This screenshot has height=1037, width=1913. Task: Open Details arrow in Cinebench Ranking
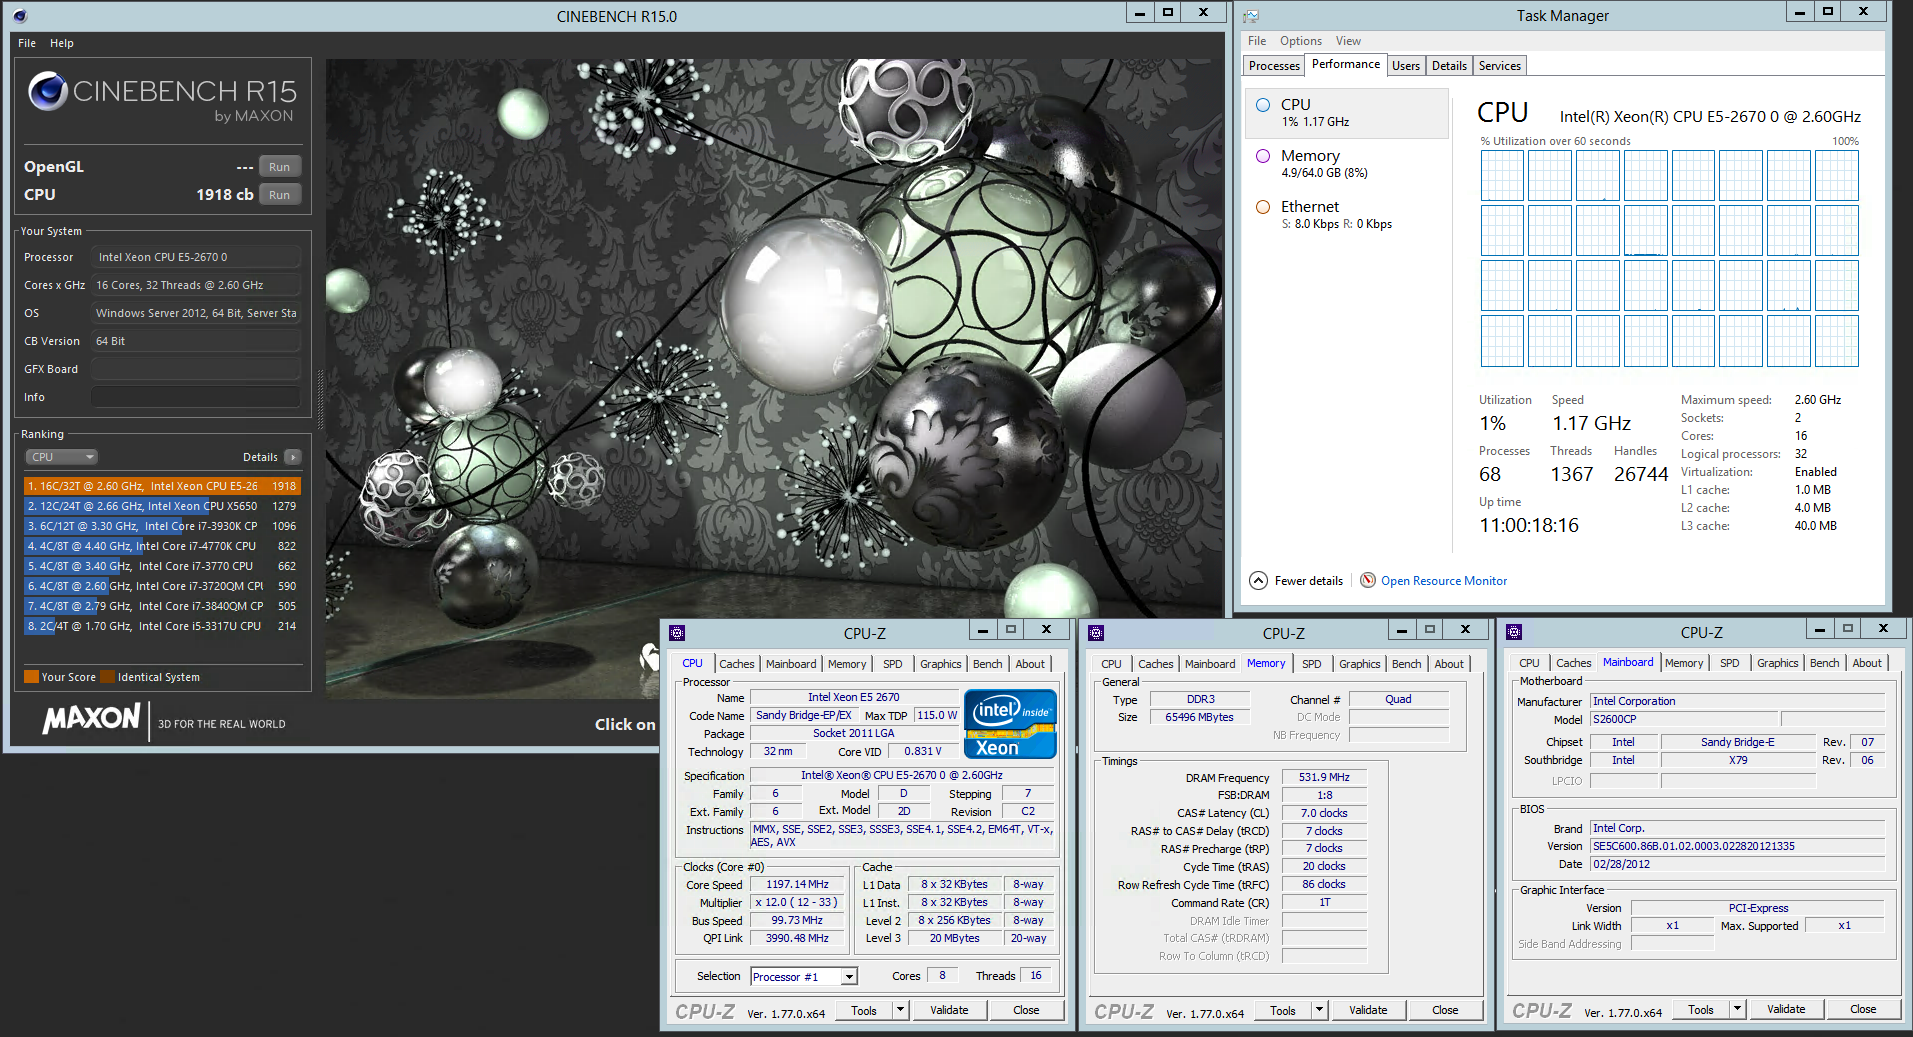click(x=292, y=457)
